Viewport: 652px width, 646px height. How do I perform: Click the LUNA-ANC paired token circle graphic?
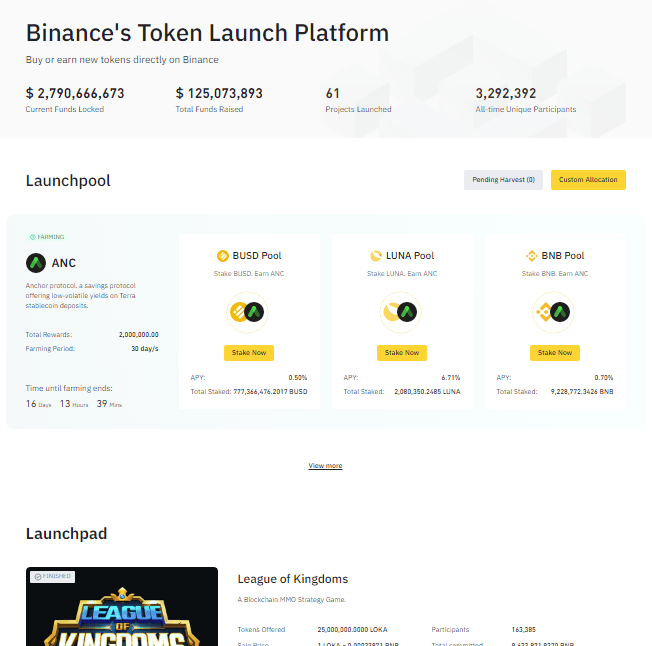(x=400, y=312)
